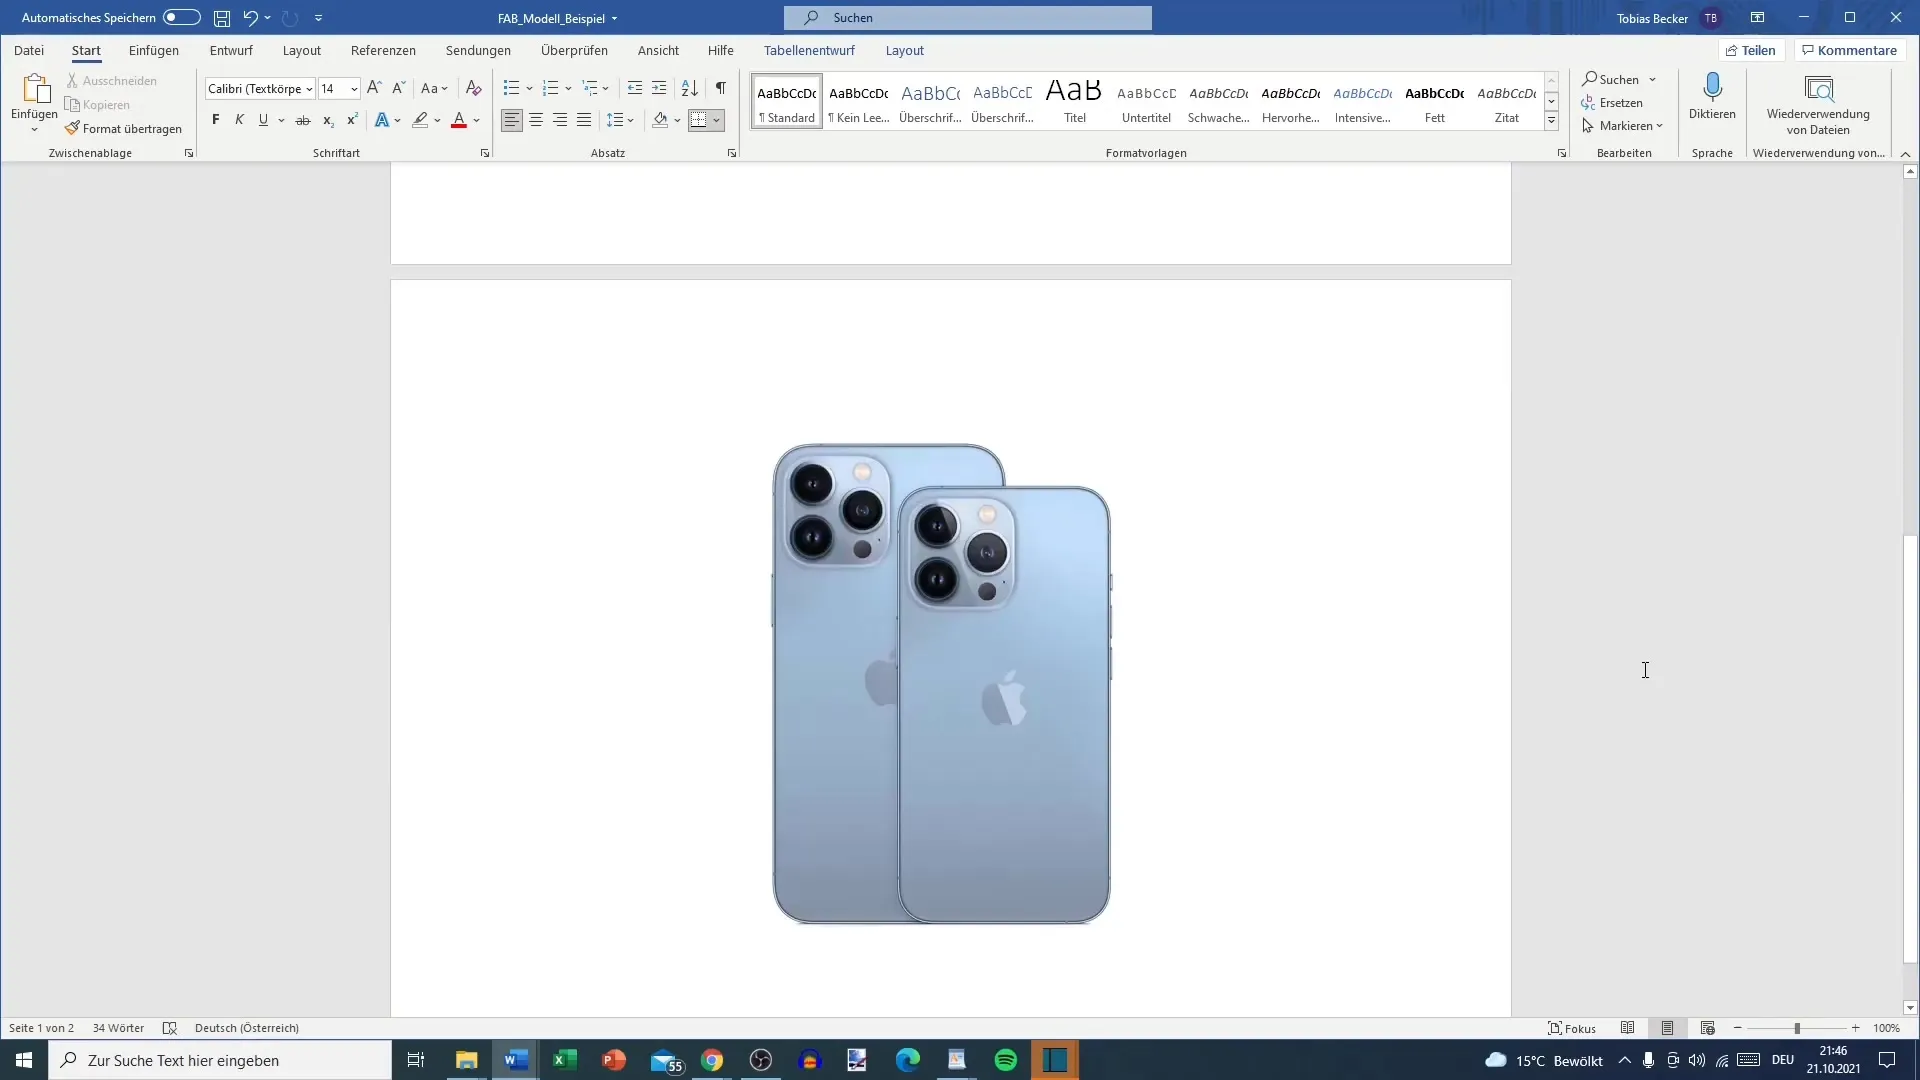Viewport: 1920px width, 1080px height.
Task: Click the Decrease font size icon
Action: click(398, 88)
